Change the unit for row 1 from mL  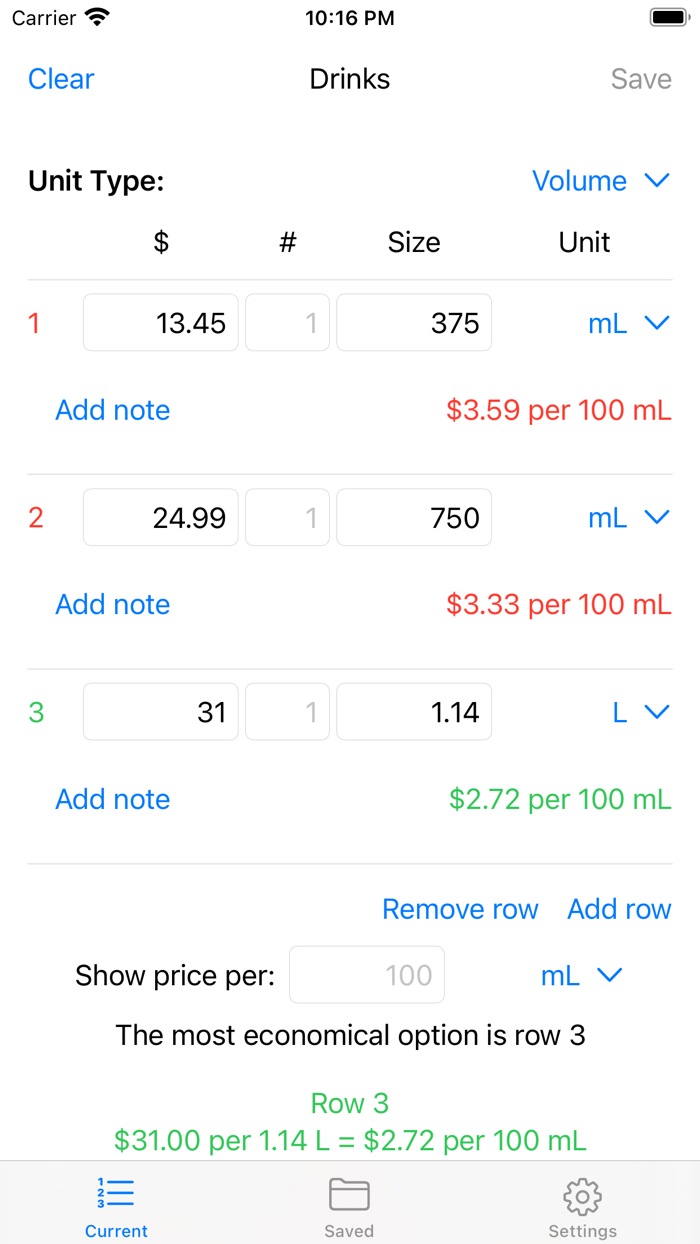(628, 323)
